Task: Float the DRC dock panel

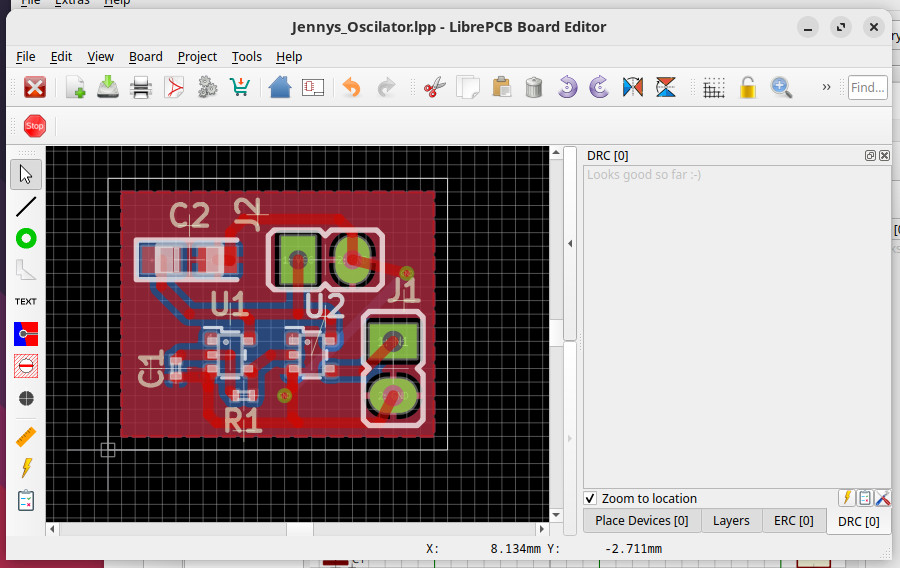Action: point(870,156)
